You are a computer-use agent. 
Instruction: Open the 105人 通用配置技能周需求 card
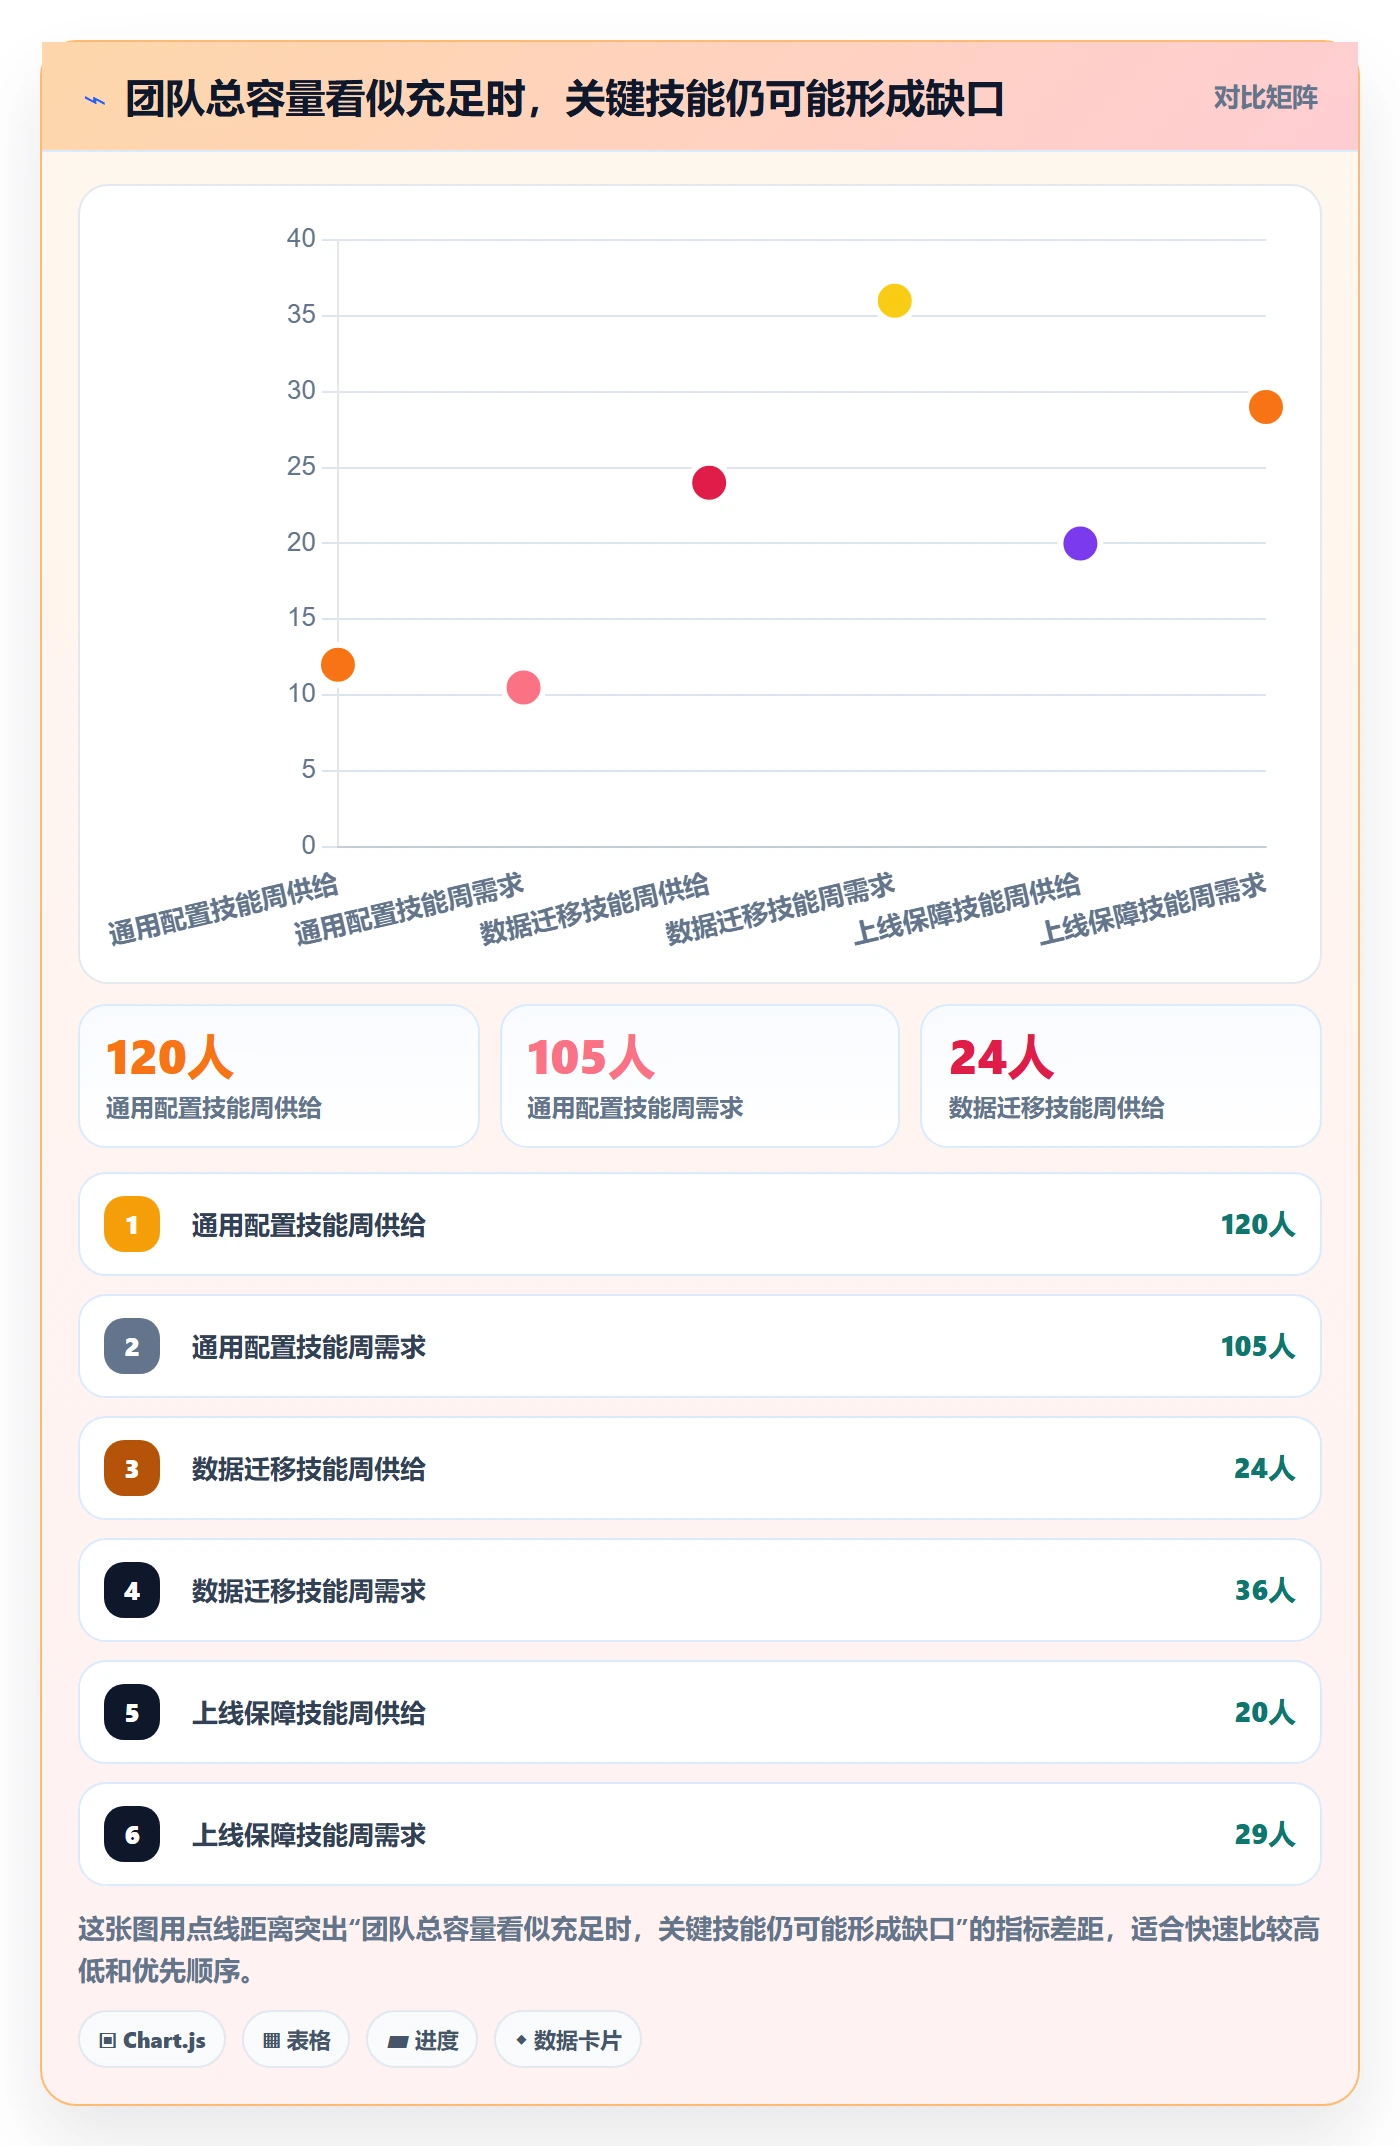point(700,1076)
